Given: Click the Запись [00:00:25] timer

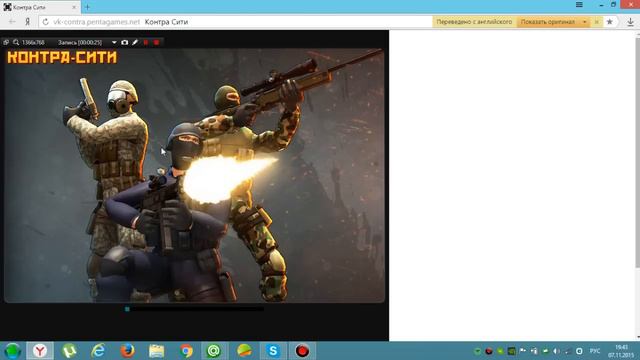Looking at the screenshot, I should 80,42.
